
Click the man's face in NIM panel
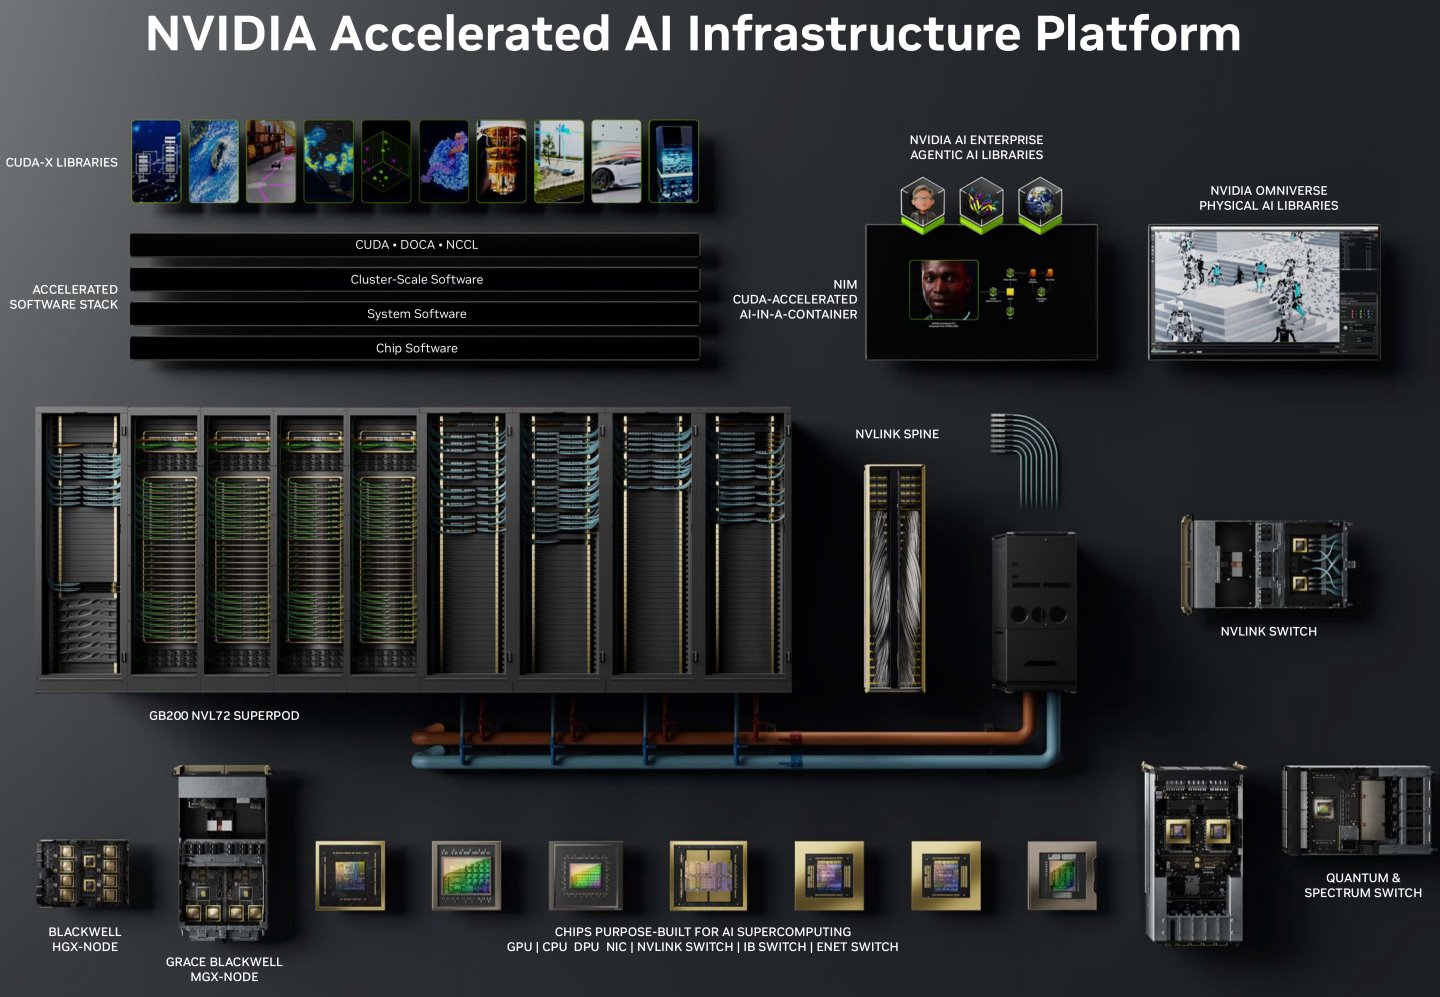pos(943,290)
